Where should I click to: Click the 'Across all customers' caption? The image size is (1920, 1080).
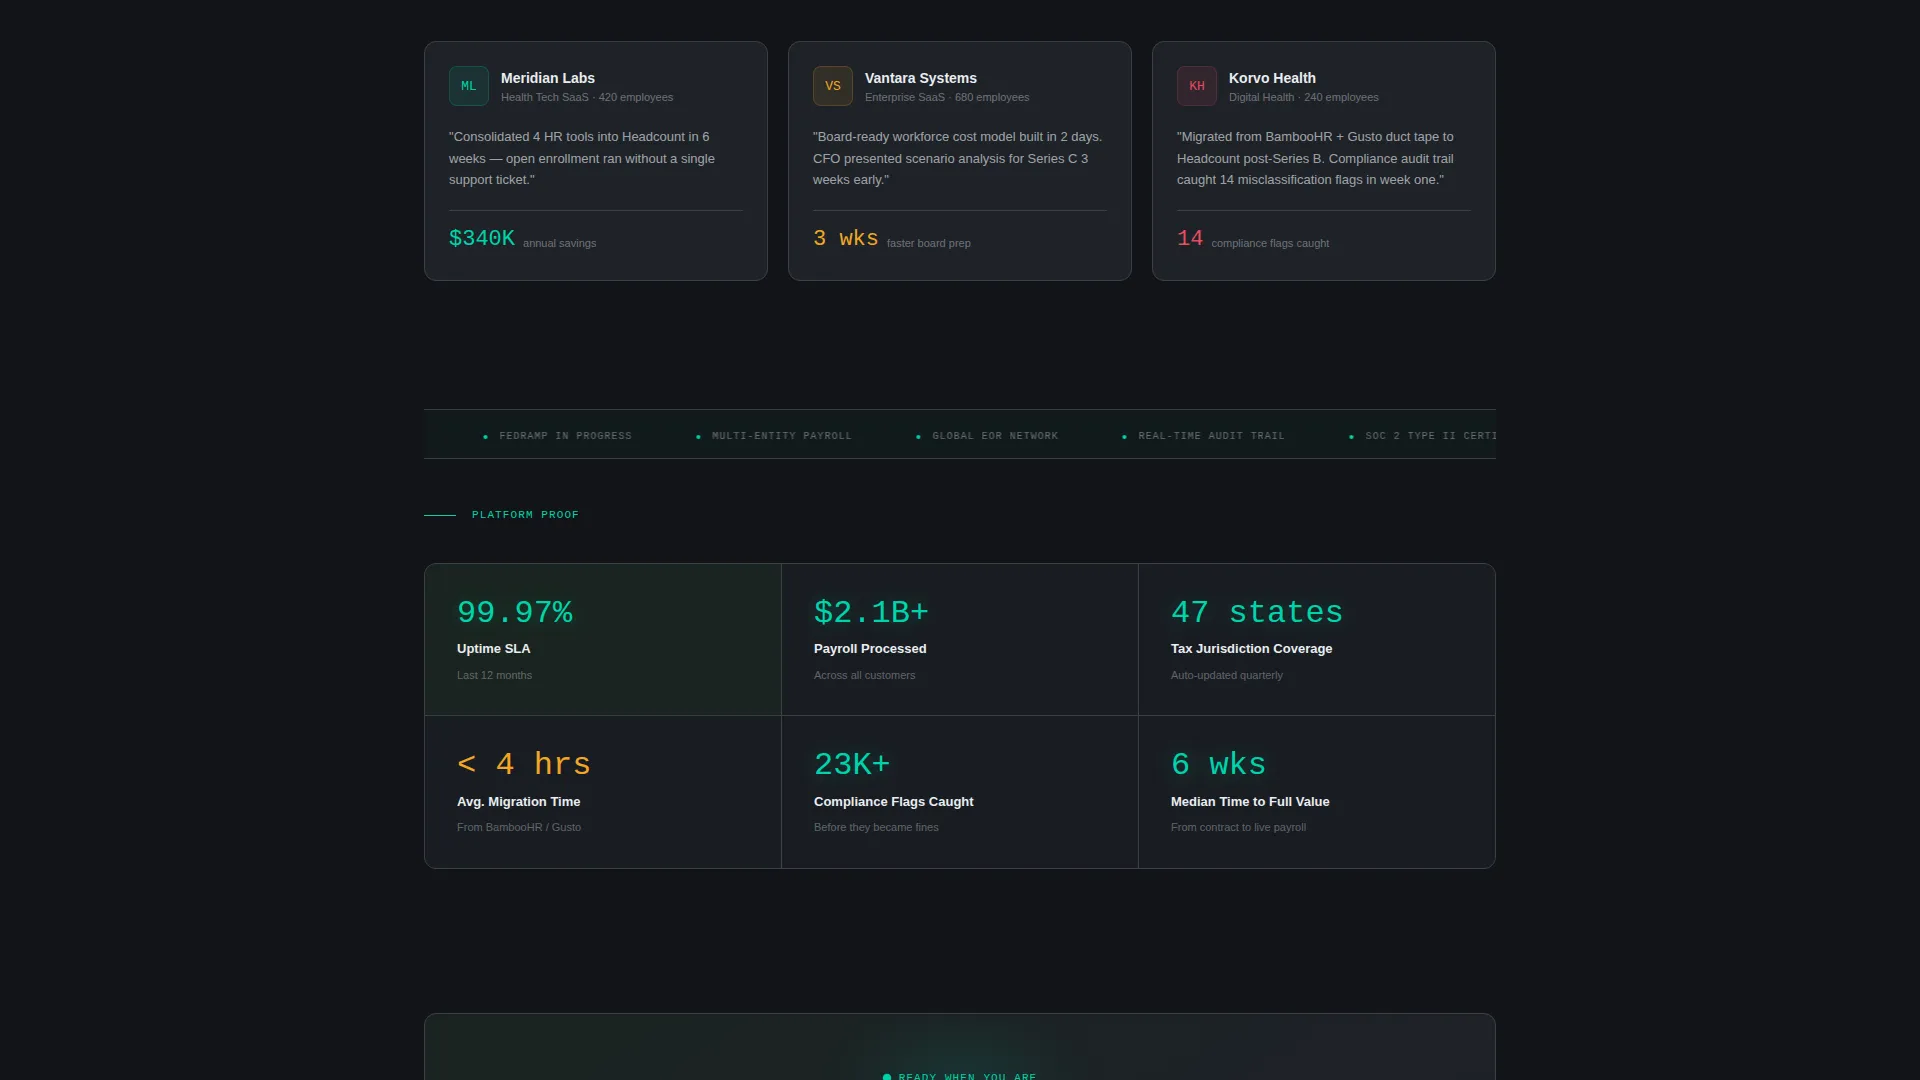coord(864,675)
